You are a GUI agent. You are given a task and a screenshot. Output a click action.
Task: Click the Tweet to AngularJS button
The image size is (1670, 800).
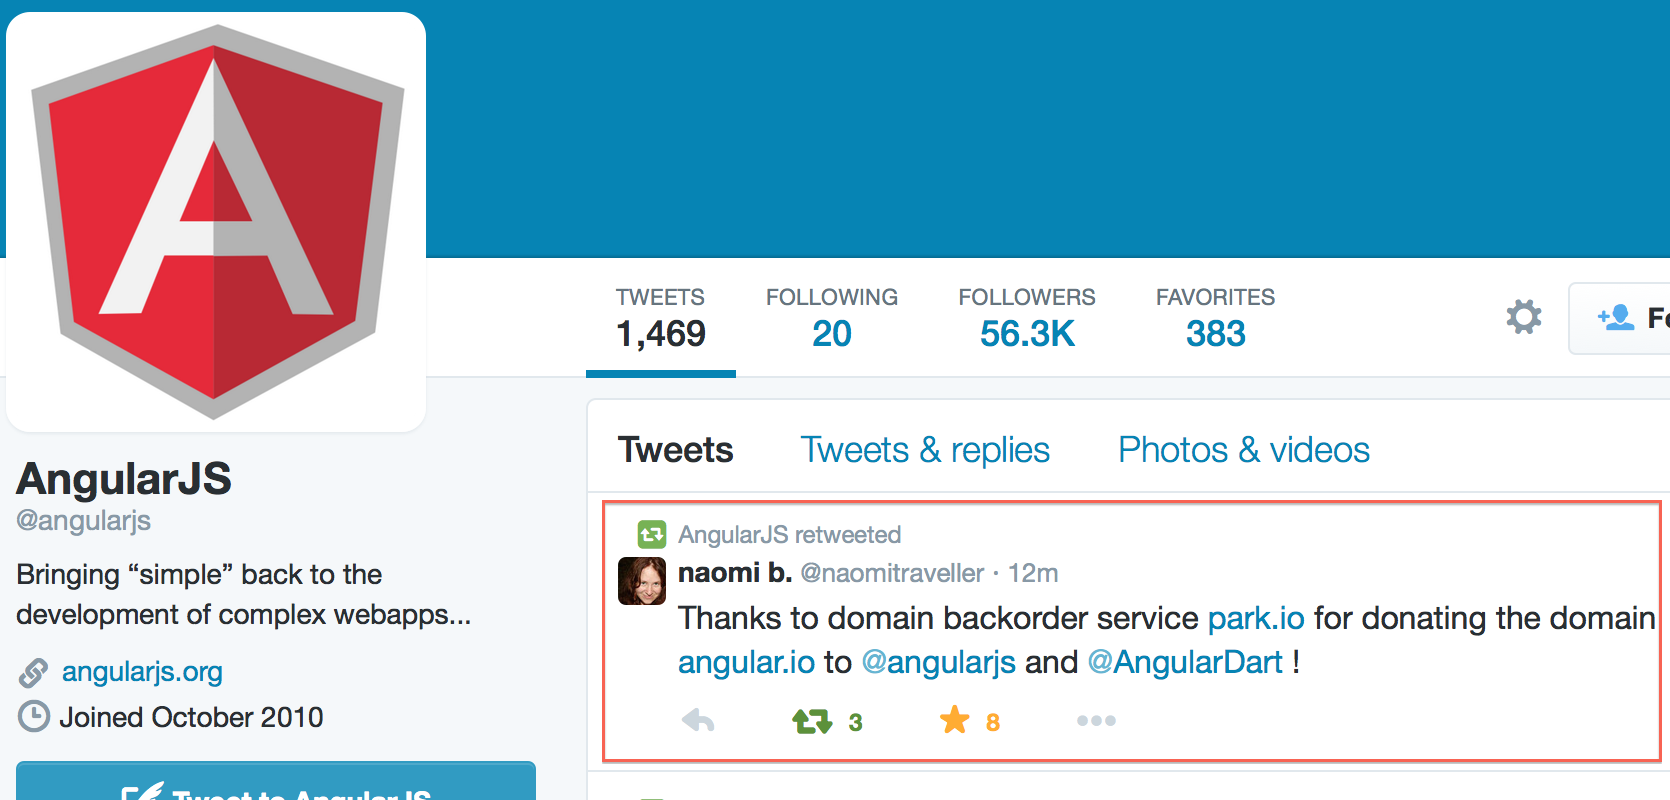(x=276, y=782)
